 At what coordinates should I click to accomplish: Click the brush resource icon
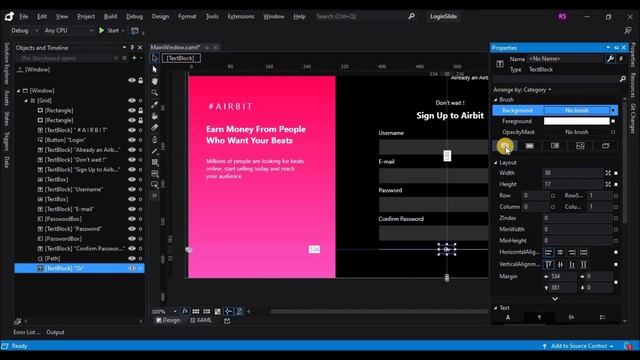(605, 146)
